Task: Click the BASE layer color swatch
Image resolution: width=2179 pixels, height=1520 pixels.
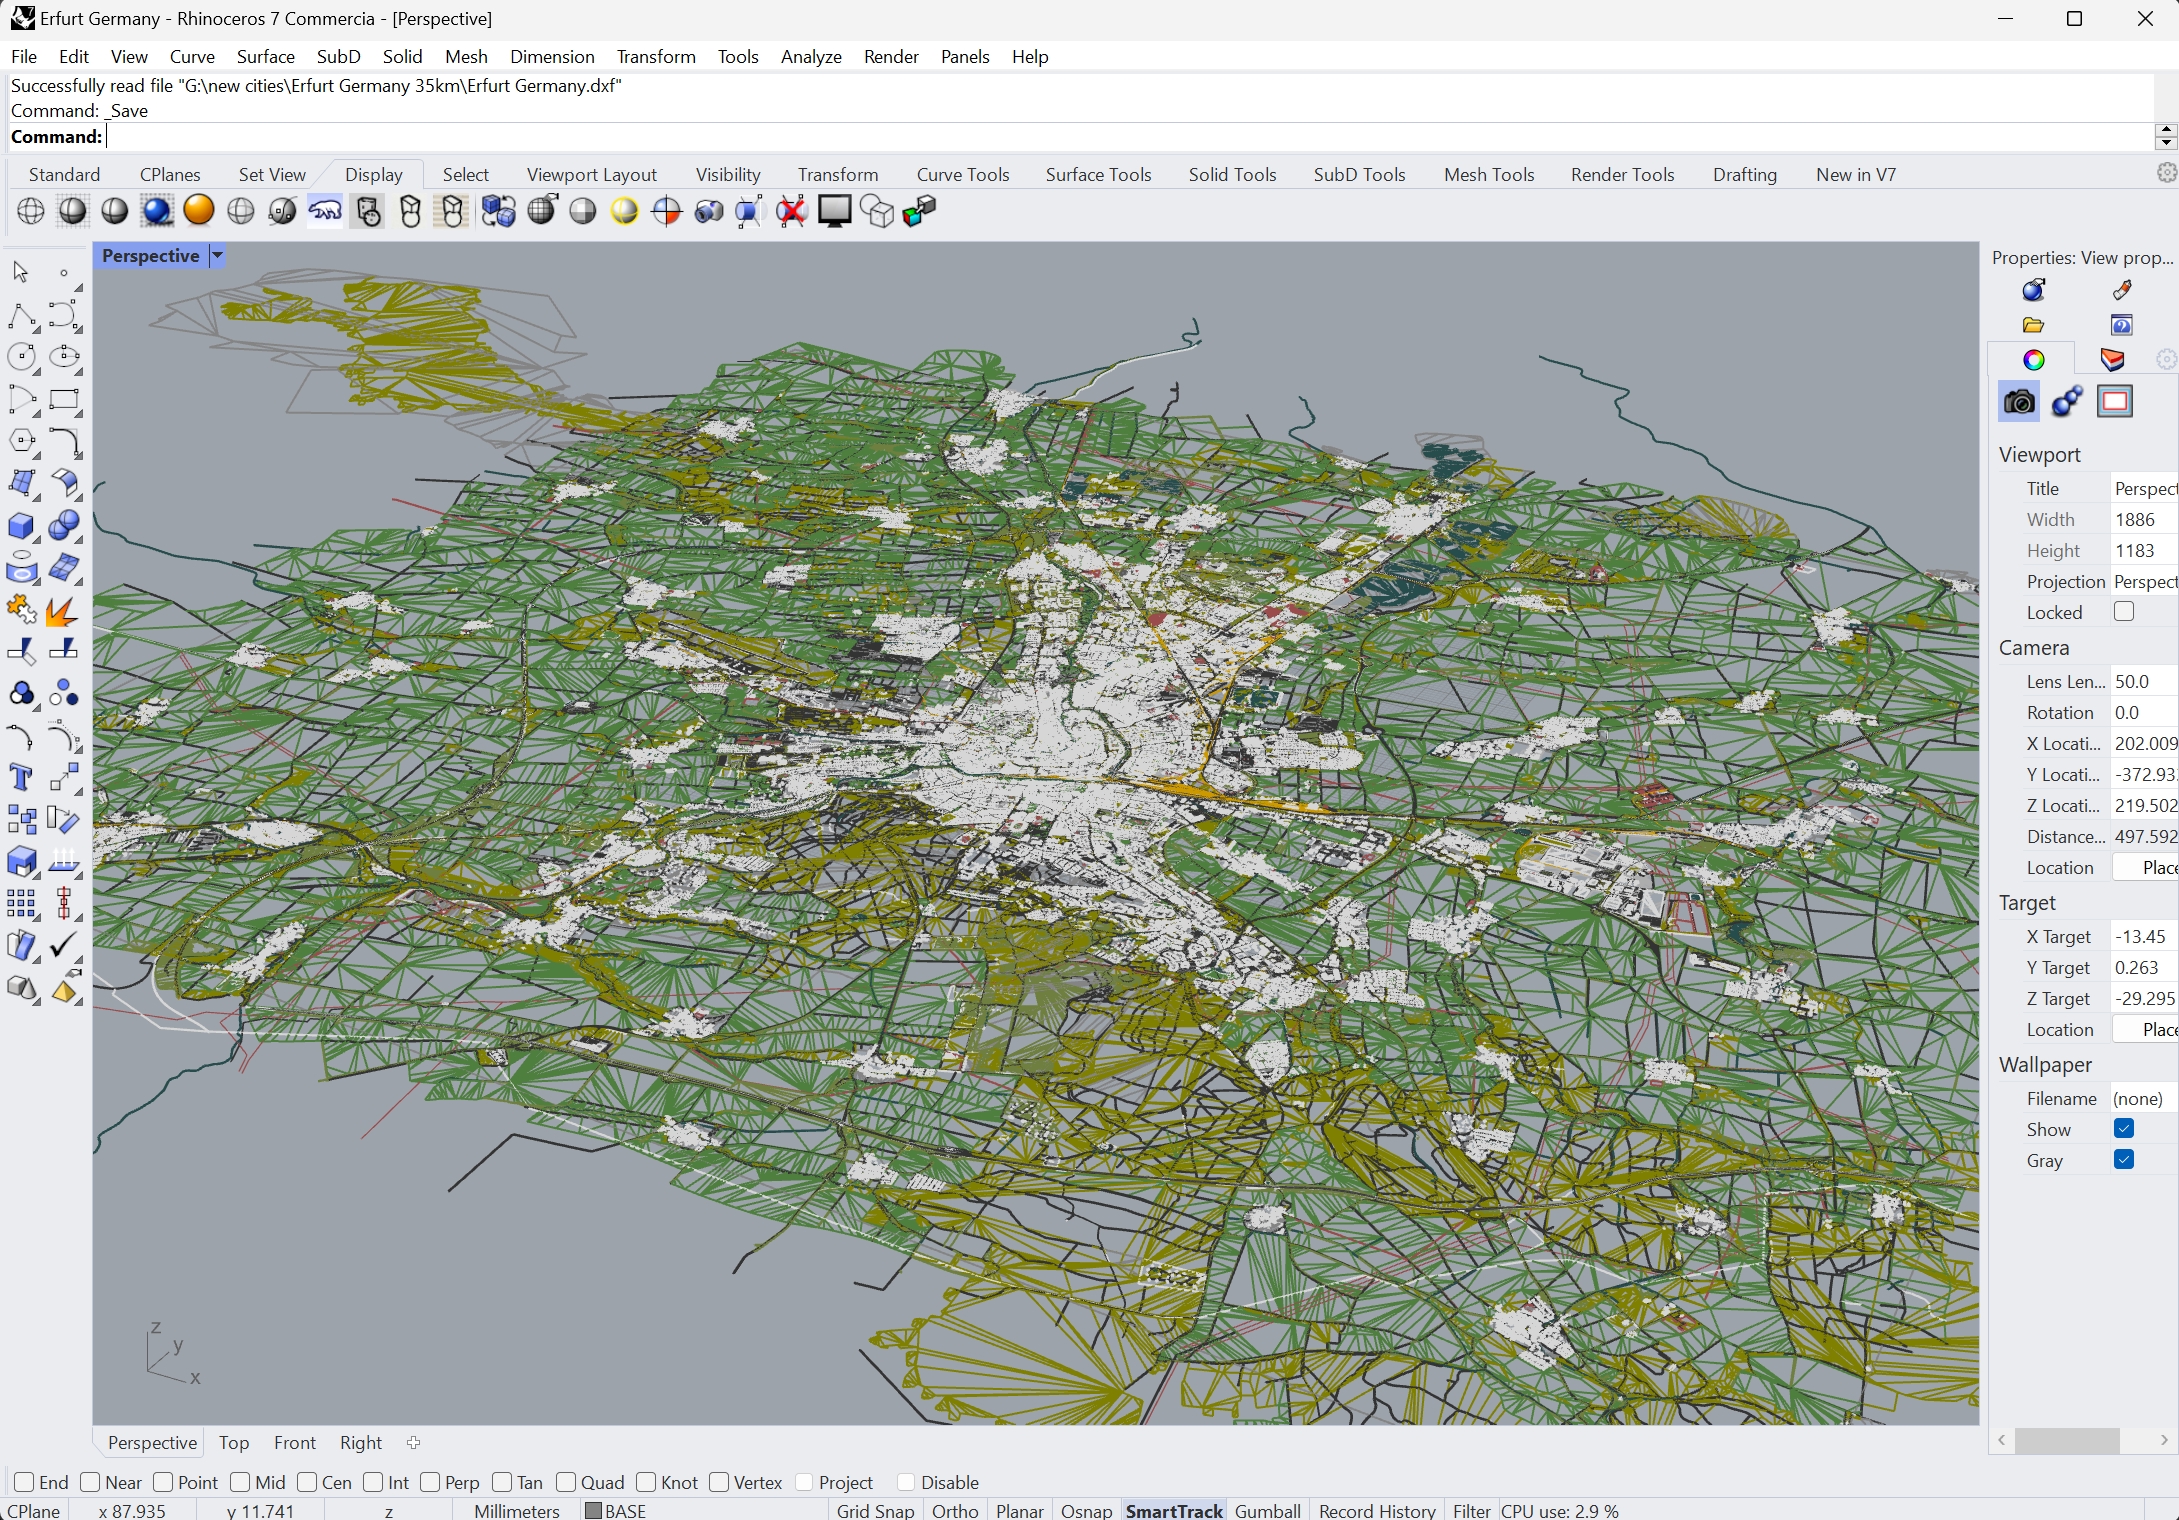Action: coord(593,1510)
